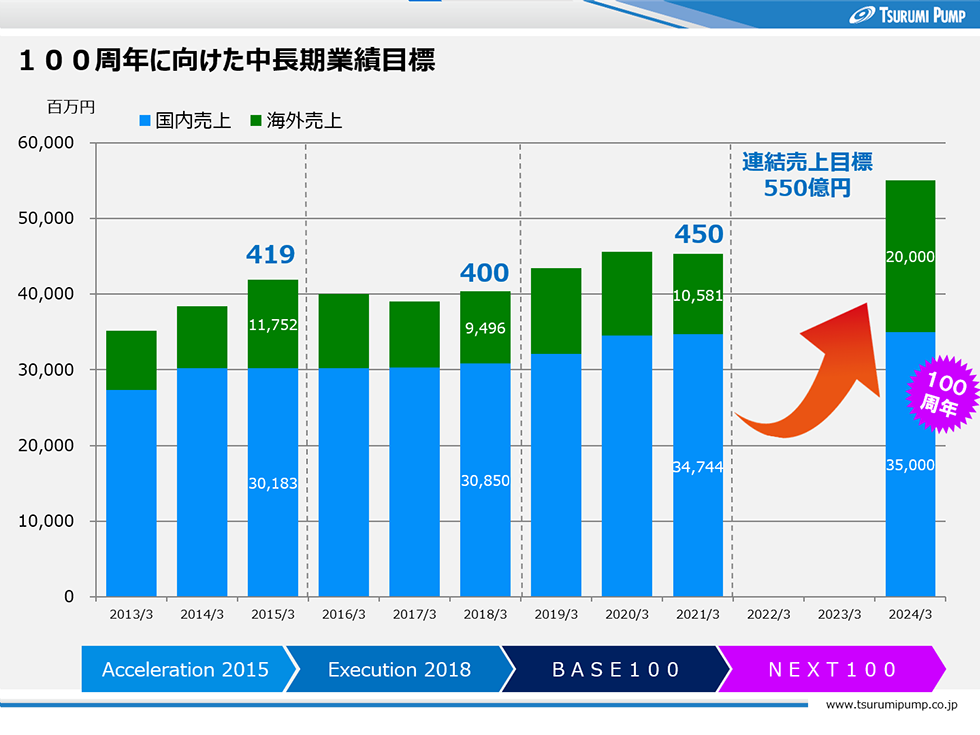
Task: Click the blue 国内売上 legend swatch
Action: coord(145,121)
